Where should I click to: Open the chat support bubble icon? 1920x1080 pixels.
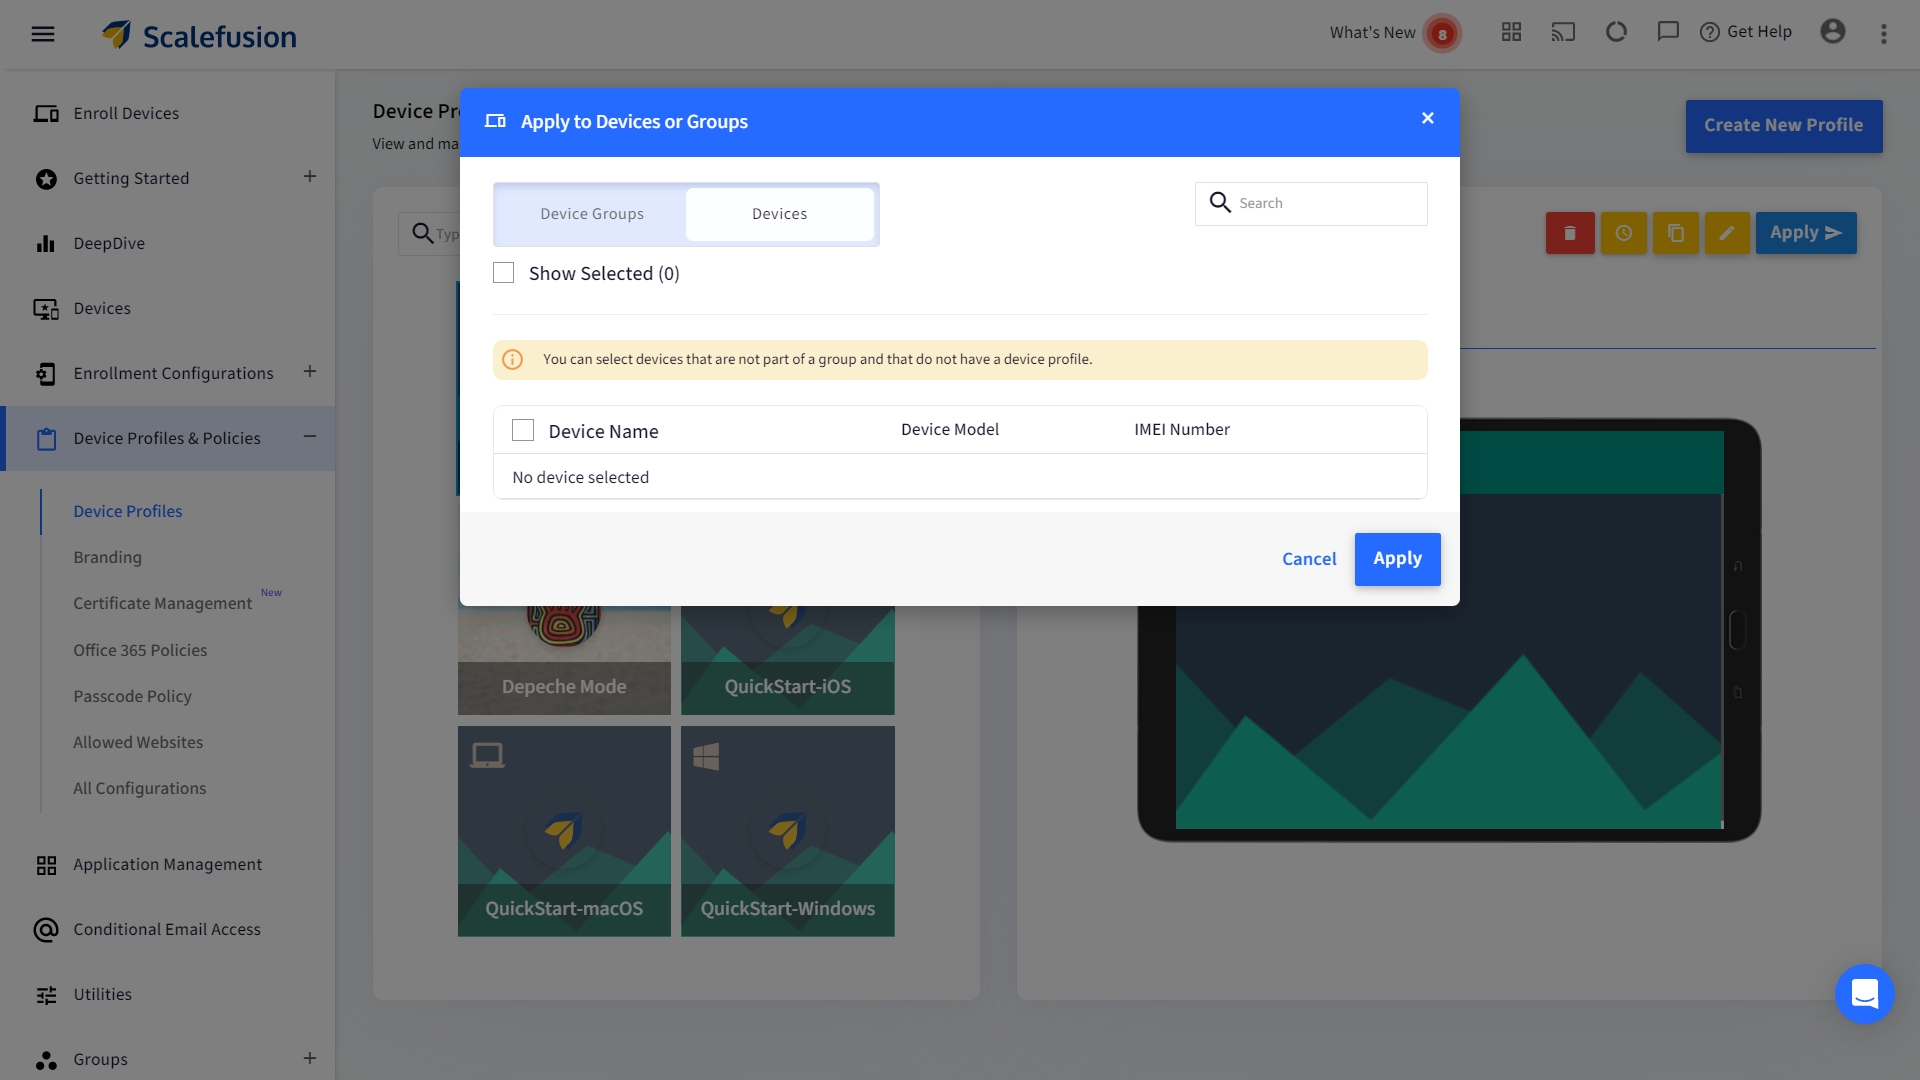[1865, 994]
